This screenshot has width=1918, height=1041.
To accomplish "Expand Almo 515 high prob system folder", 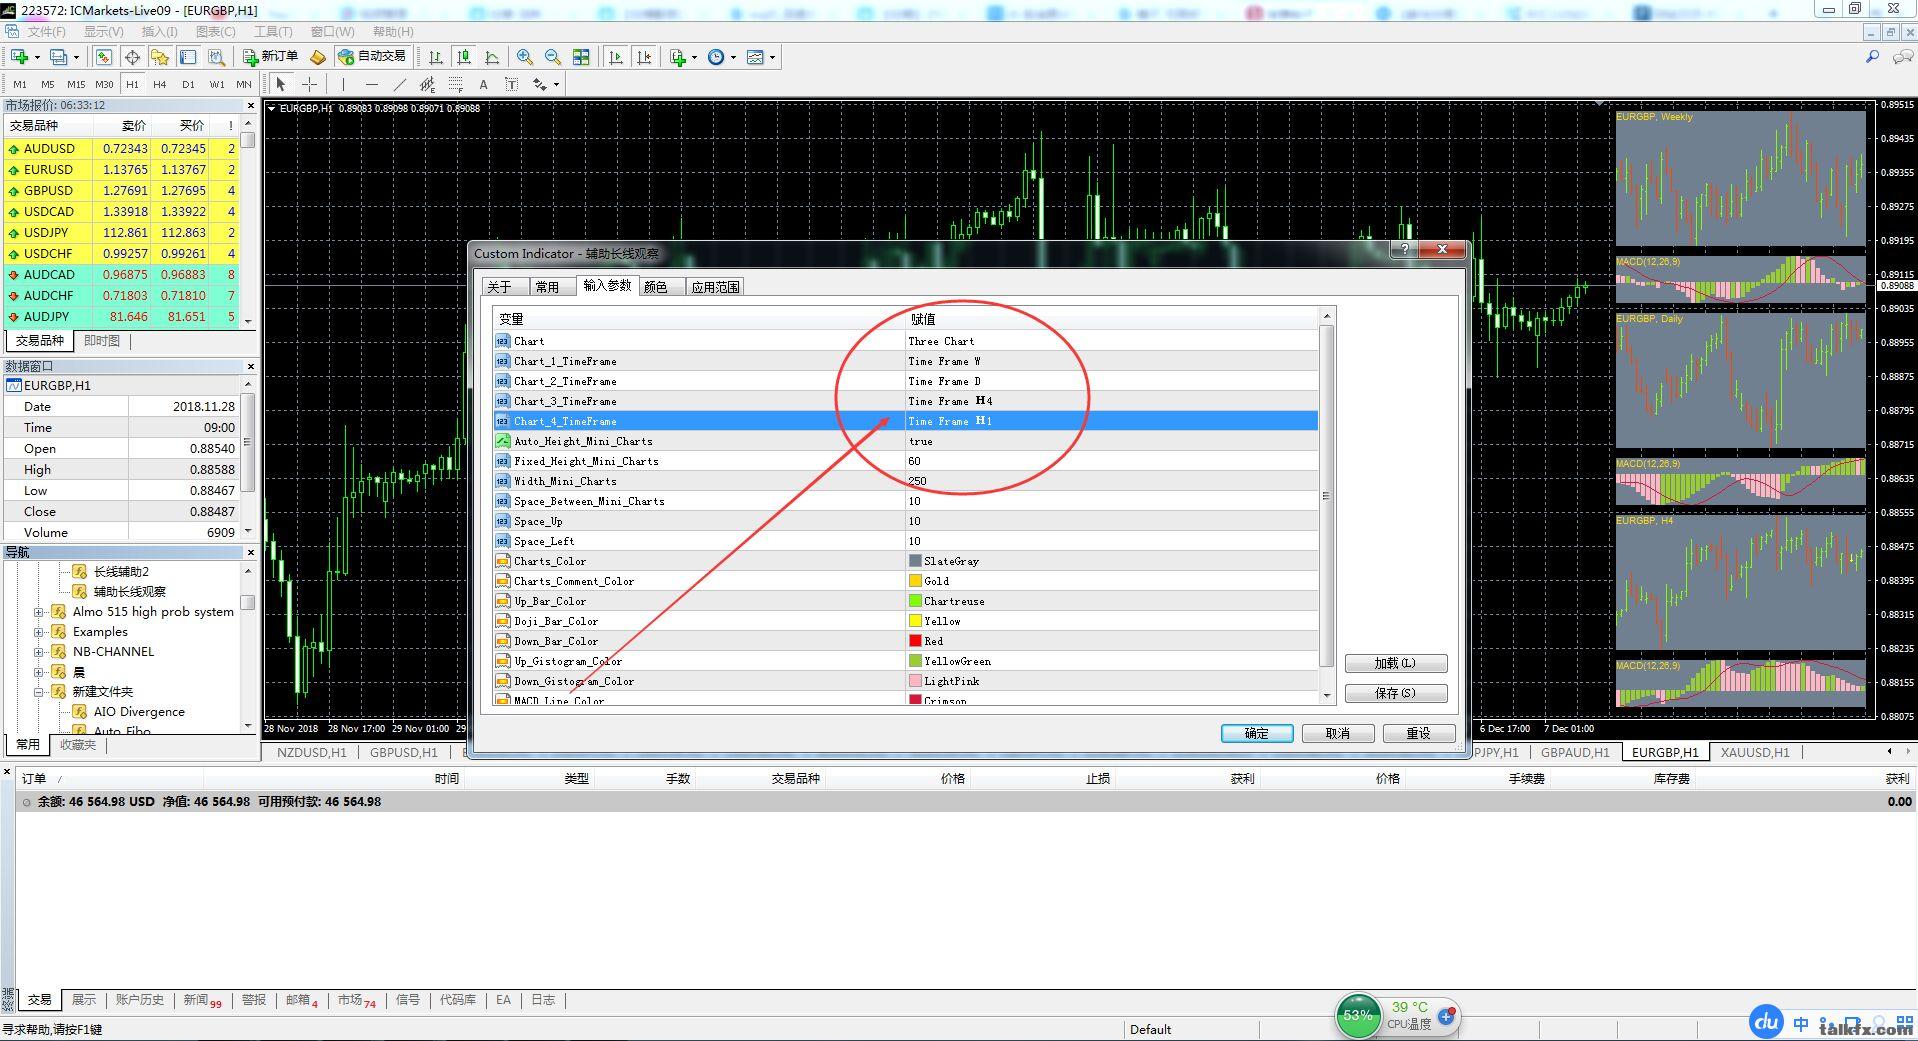I will (39, 612).
